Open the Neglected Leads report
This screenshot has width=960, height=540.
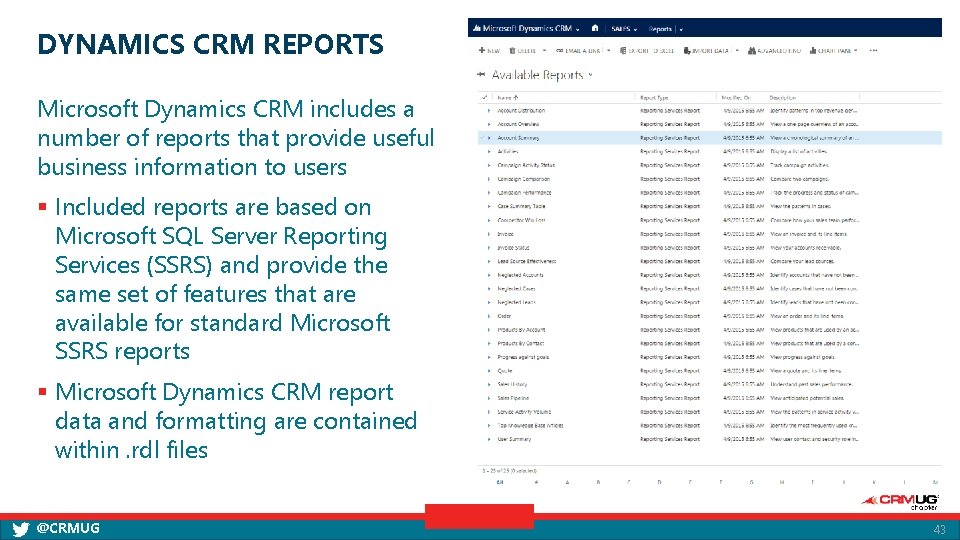[x=516, y=302]
